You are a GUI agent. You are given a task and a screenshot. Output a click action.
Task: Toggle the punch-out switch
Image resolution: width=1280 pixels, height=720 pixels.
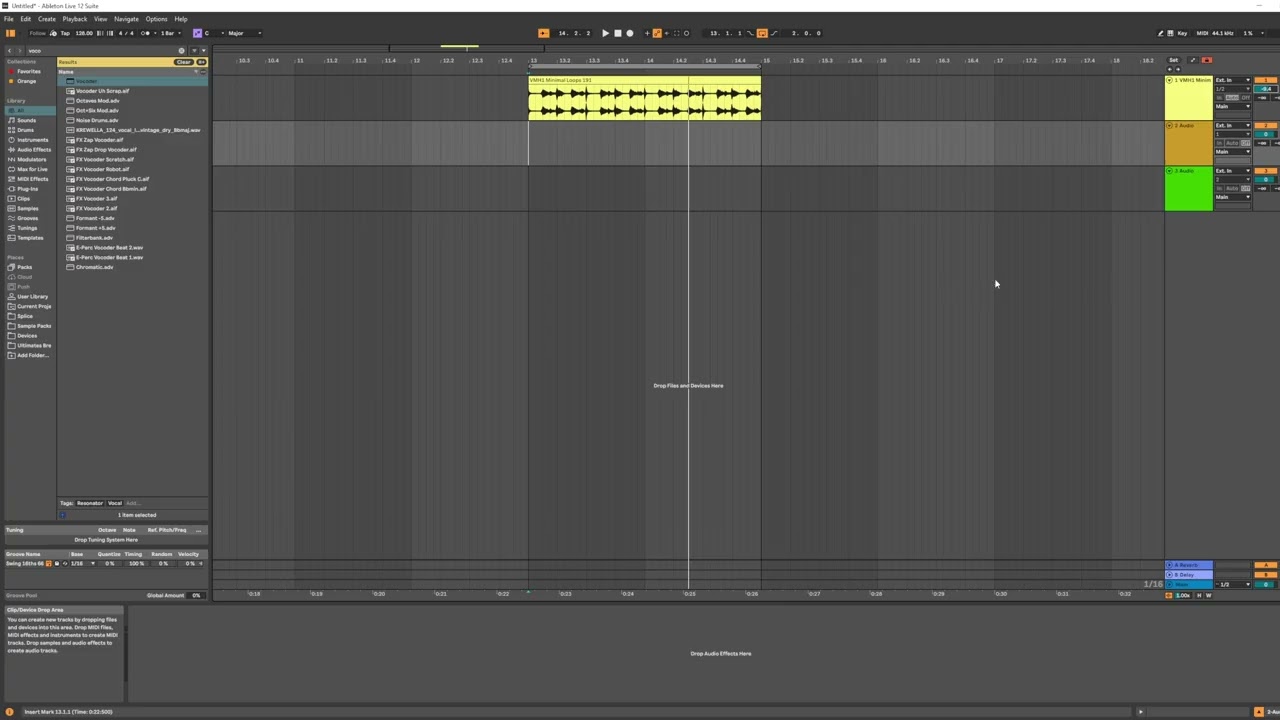click(x=774, y=33)
